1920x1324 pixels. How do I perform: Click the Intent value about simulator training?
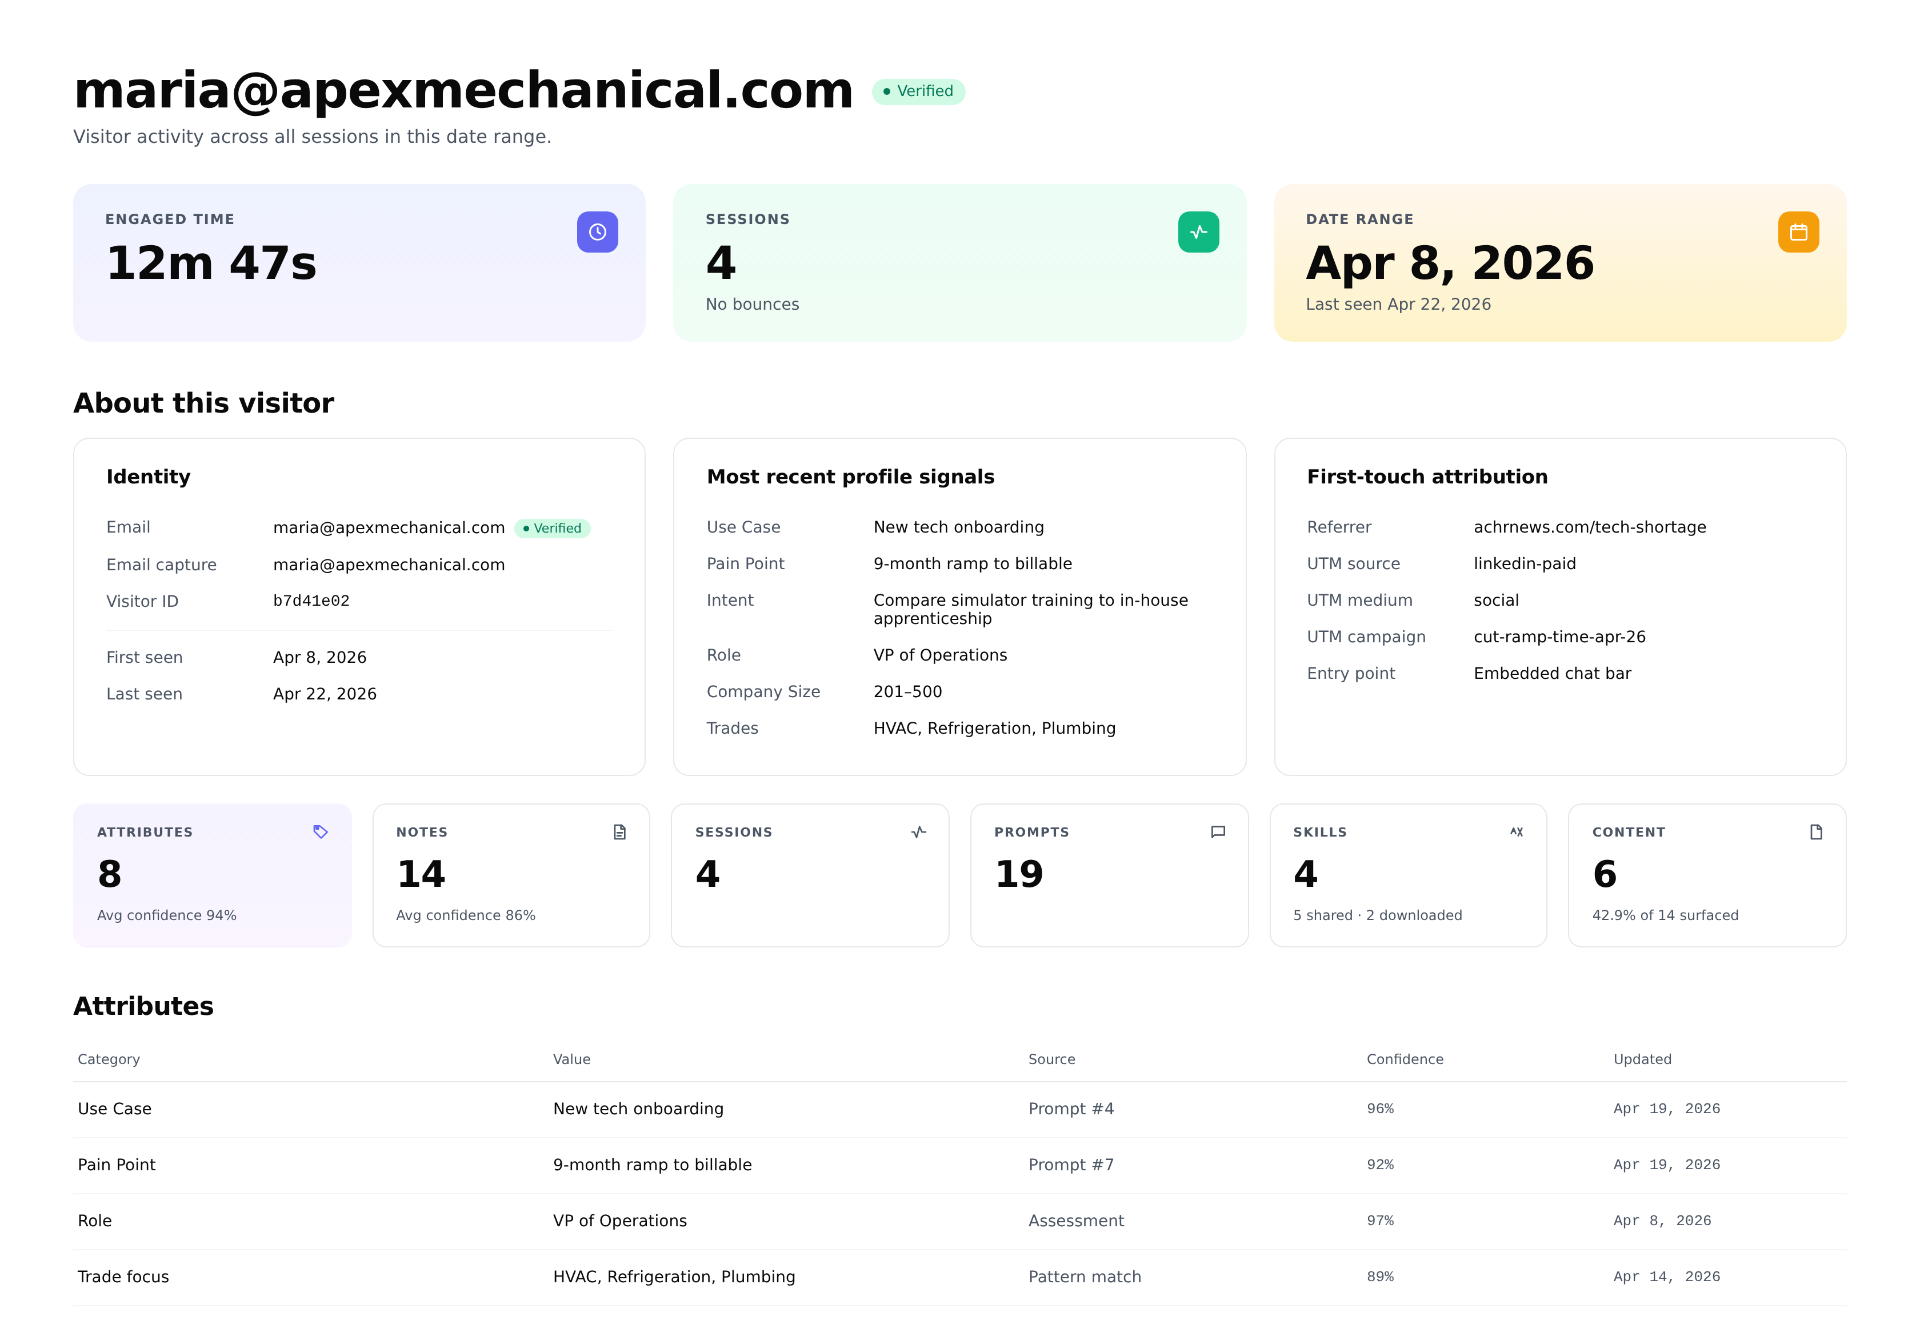point(1031,609)
